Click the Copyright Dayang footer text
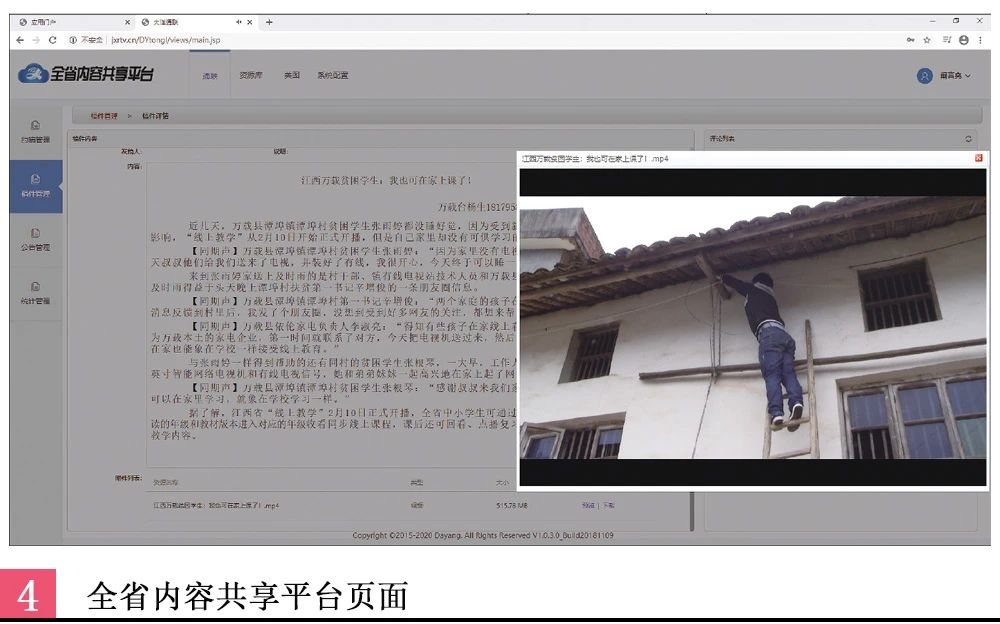 click(x=483, y=535)
